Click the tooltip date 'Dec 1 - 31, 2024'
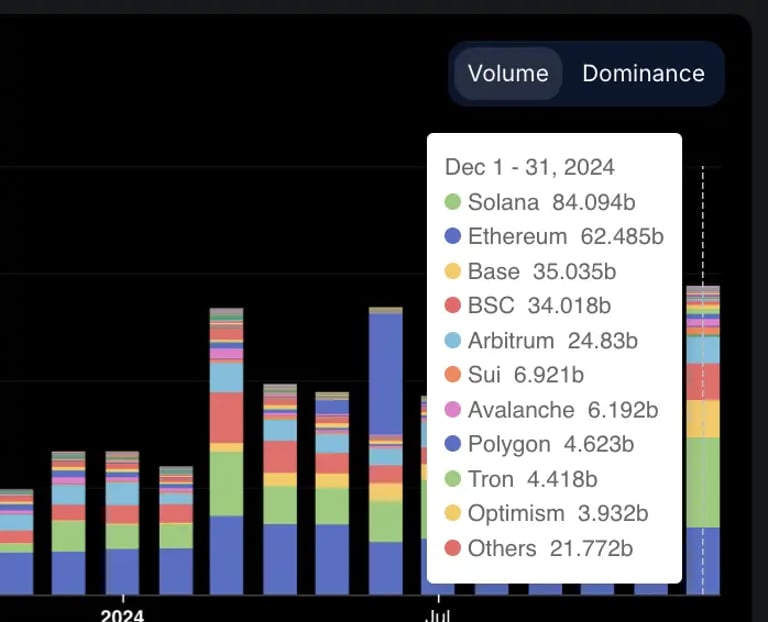Image resolution: width=768 pixels, height=622 pixels. 529,167
